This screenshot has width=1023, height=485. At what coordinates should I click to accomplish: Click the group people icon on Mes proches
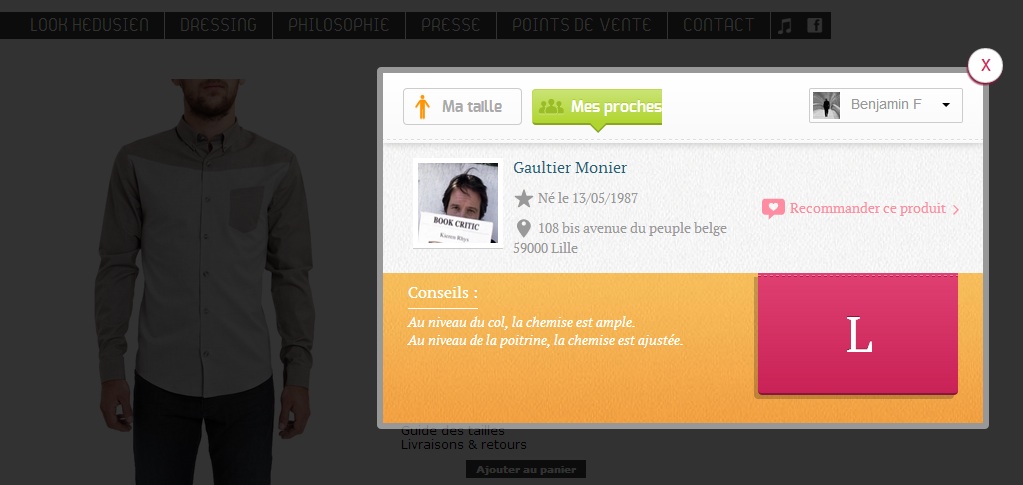click(x=551, y=106)
